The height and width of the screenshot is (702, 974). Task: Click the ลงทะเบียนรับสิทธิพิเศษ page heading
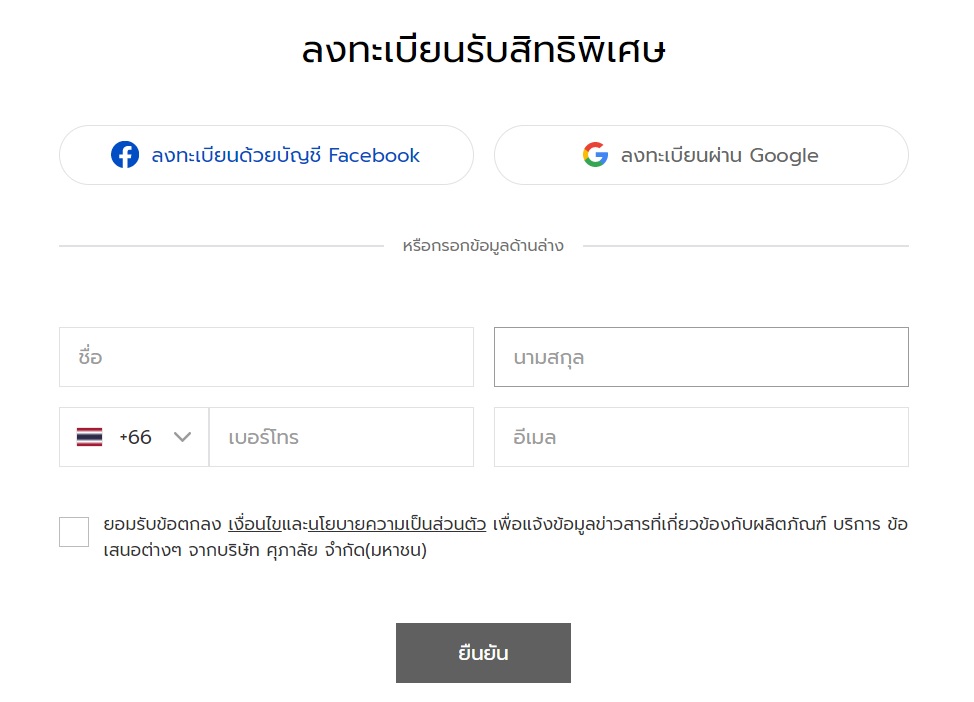[x=483, y=50]
